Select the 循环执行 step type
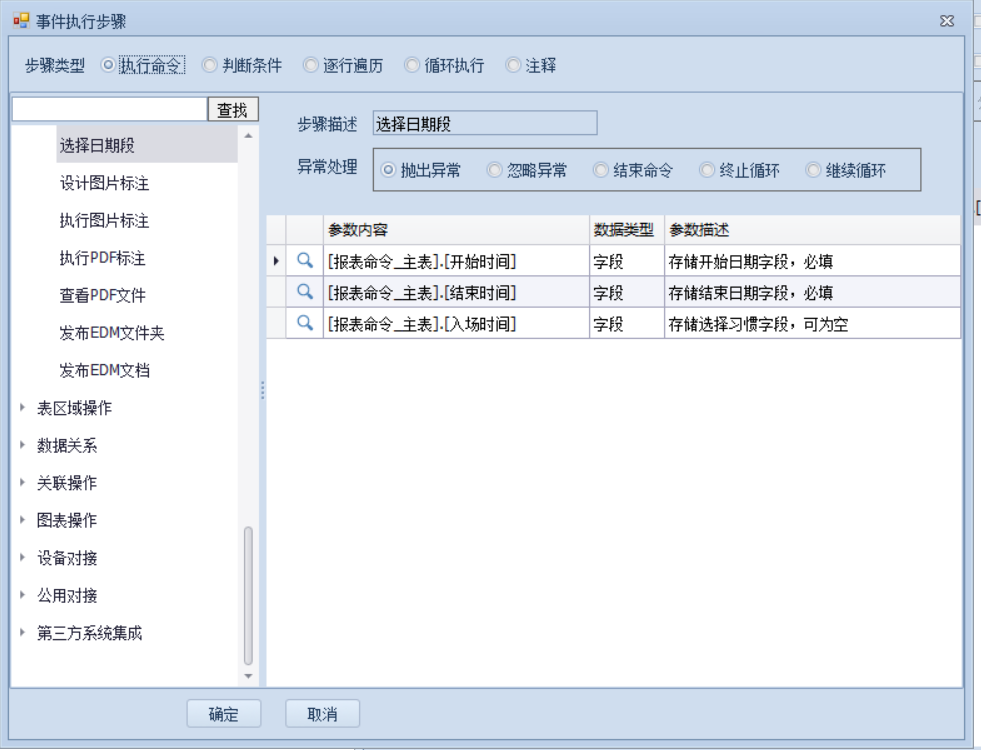The image size is (981, 750). coord(412,65)
